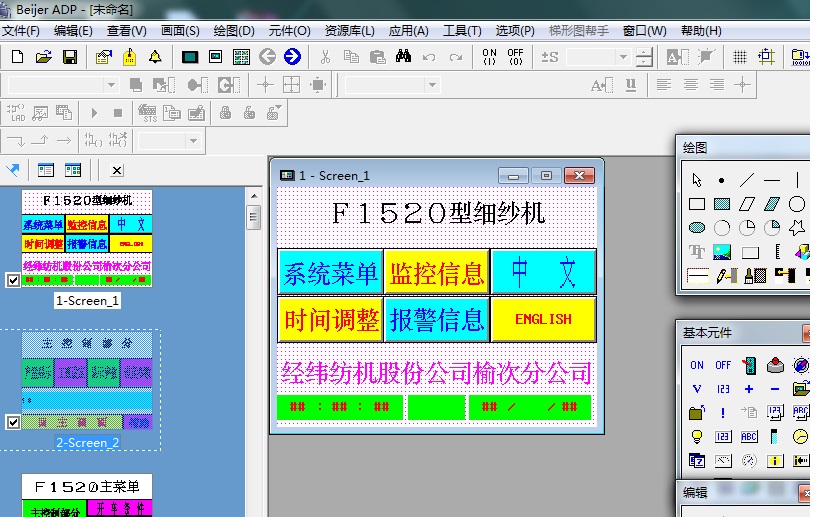Open the dropdown next to ±S
This screenshot has height=517, width=819.
[x=623, y=57]
